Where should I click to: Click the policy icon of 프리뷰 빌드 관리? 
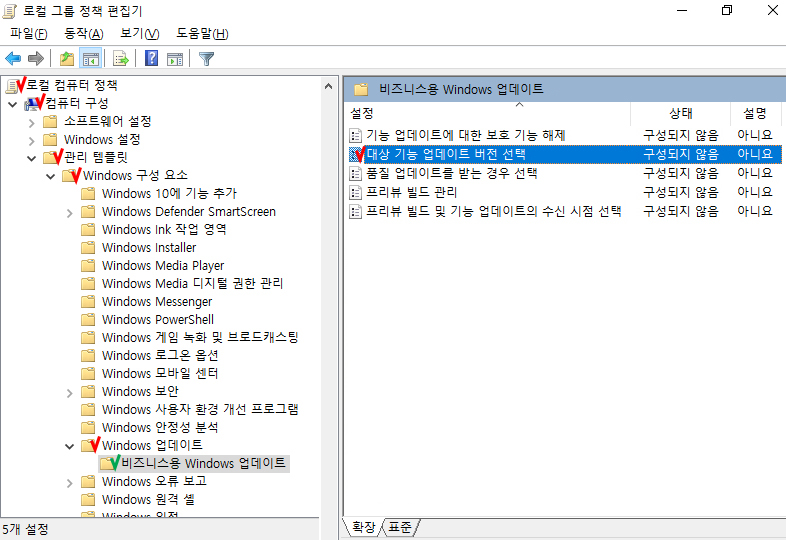tap(355, 193)
